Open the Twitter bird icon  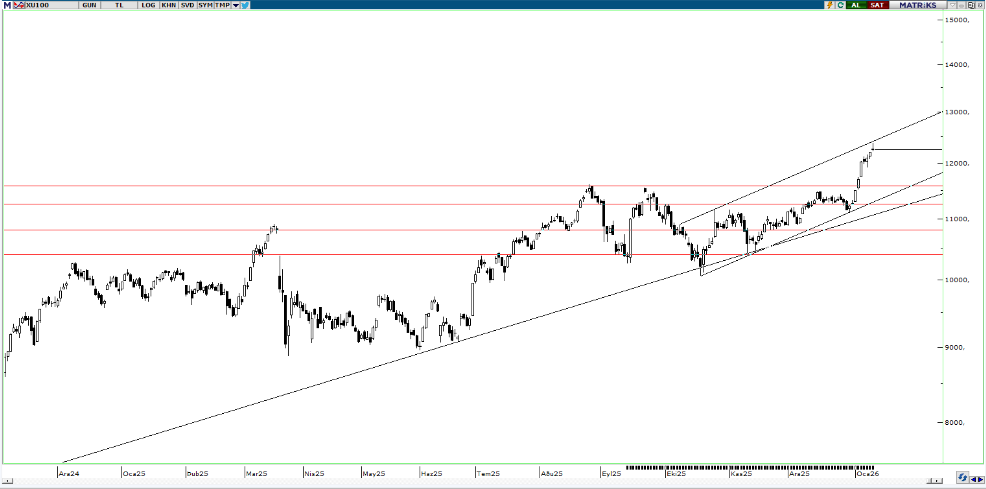[246, 5]
